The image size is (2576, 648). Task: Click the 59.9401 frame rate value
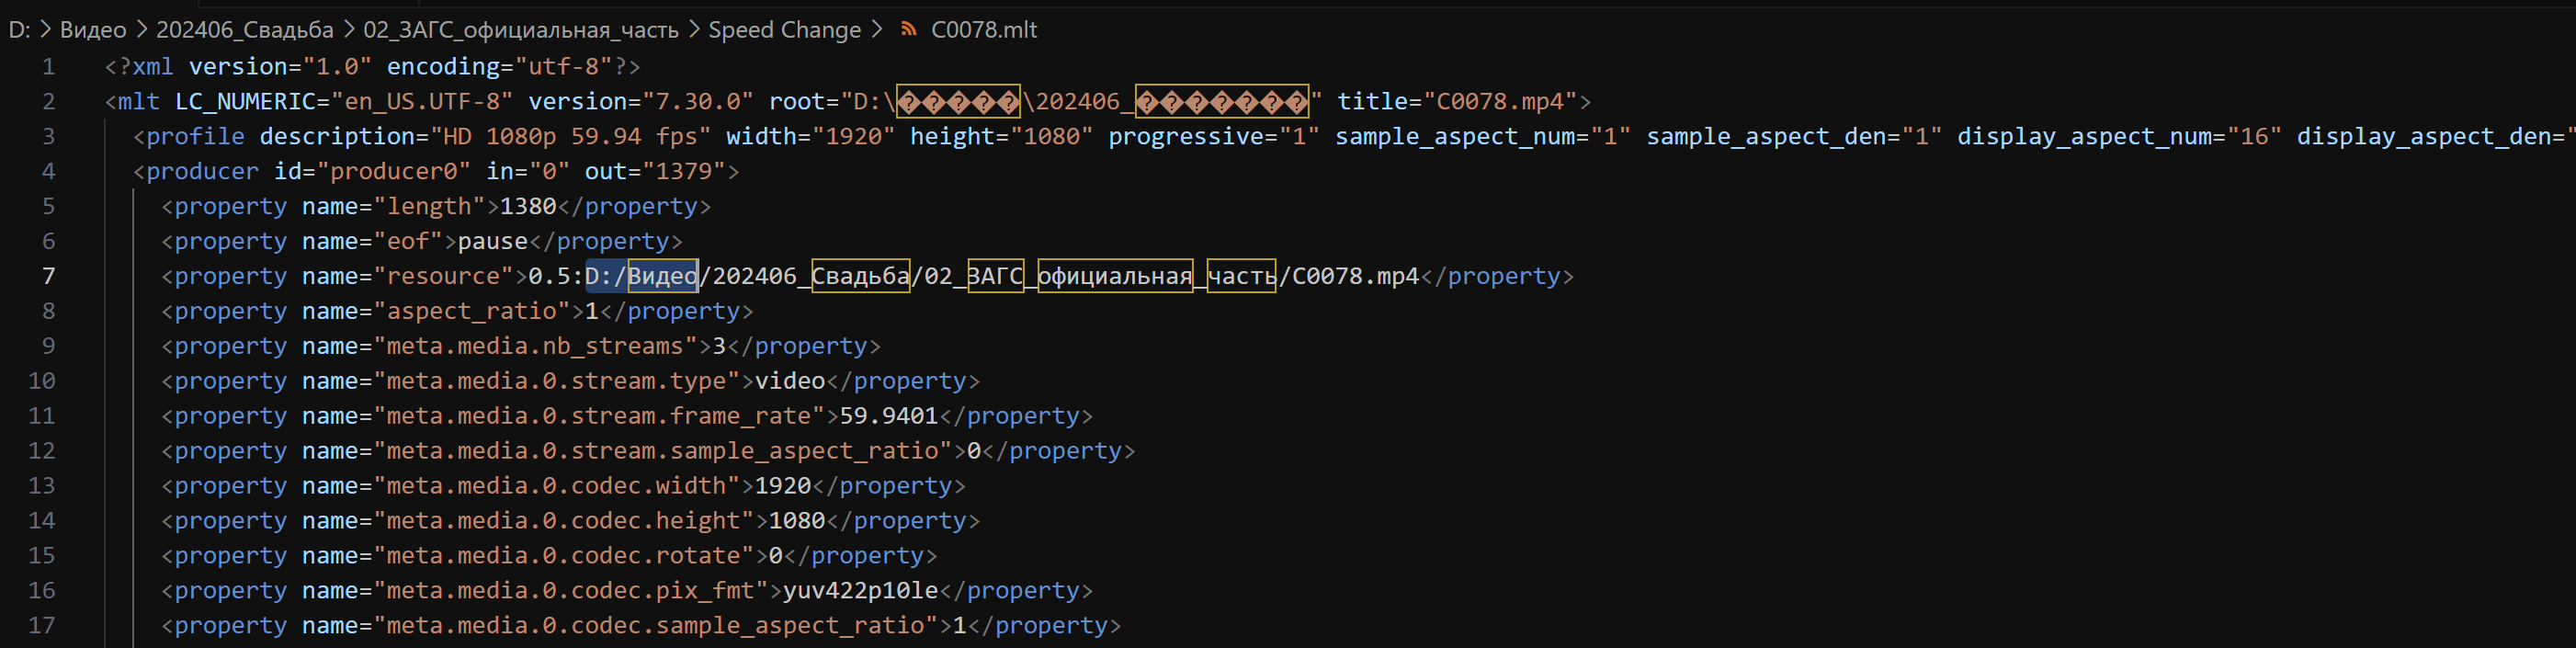pyautogui.click(x=888, y=416)
